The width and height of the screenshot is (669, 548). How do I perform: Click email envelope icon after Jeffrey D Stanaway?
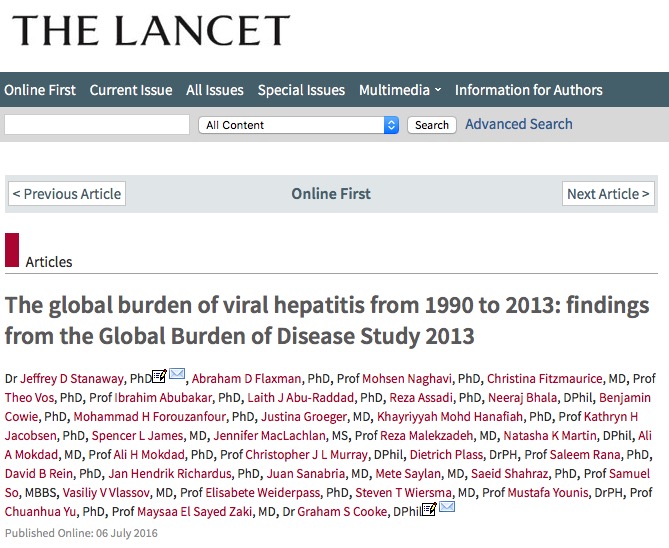tap(177, 374)
